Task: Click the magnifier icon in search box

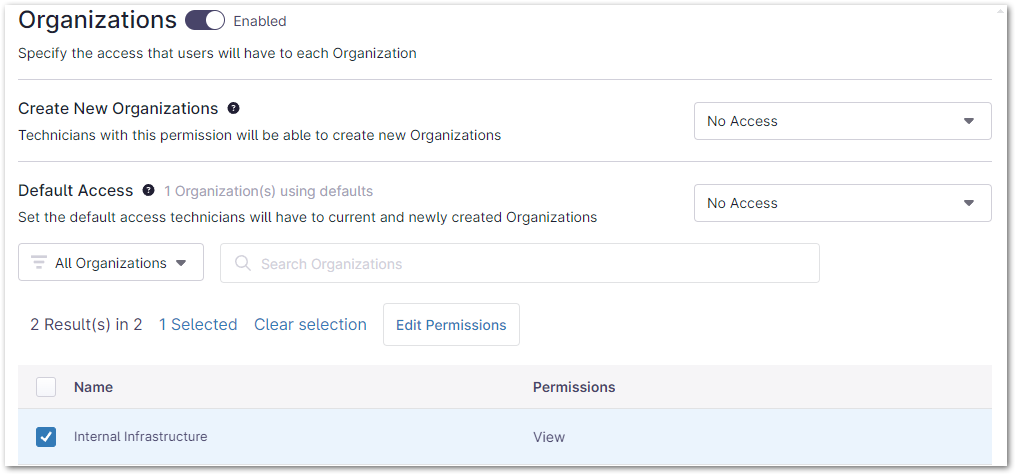Action: coord(242,264)
